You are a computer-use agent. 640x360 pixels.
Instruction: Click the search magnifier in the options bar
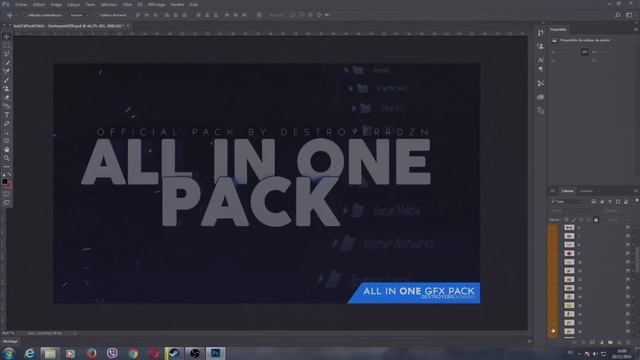click(x=618, y=15)
